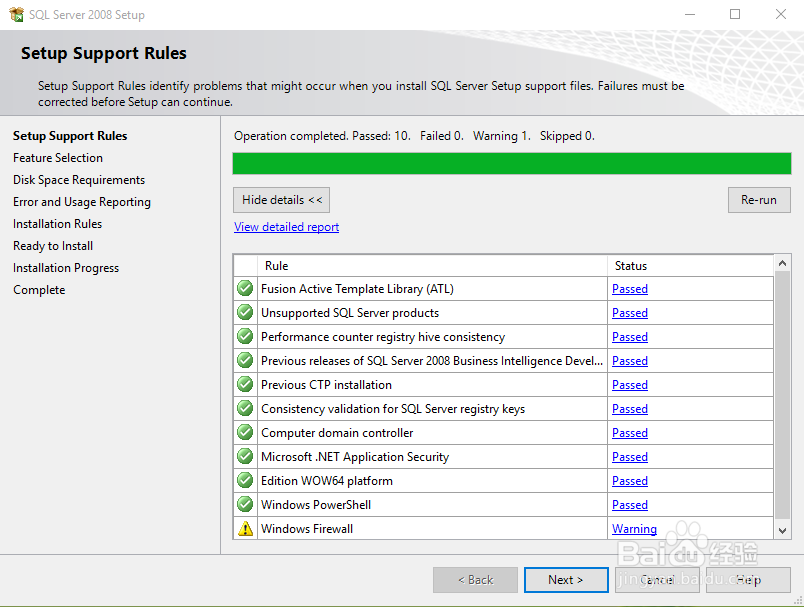
Task: Open Passed status for Computer domain controller
Action: (630, 433)
